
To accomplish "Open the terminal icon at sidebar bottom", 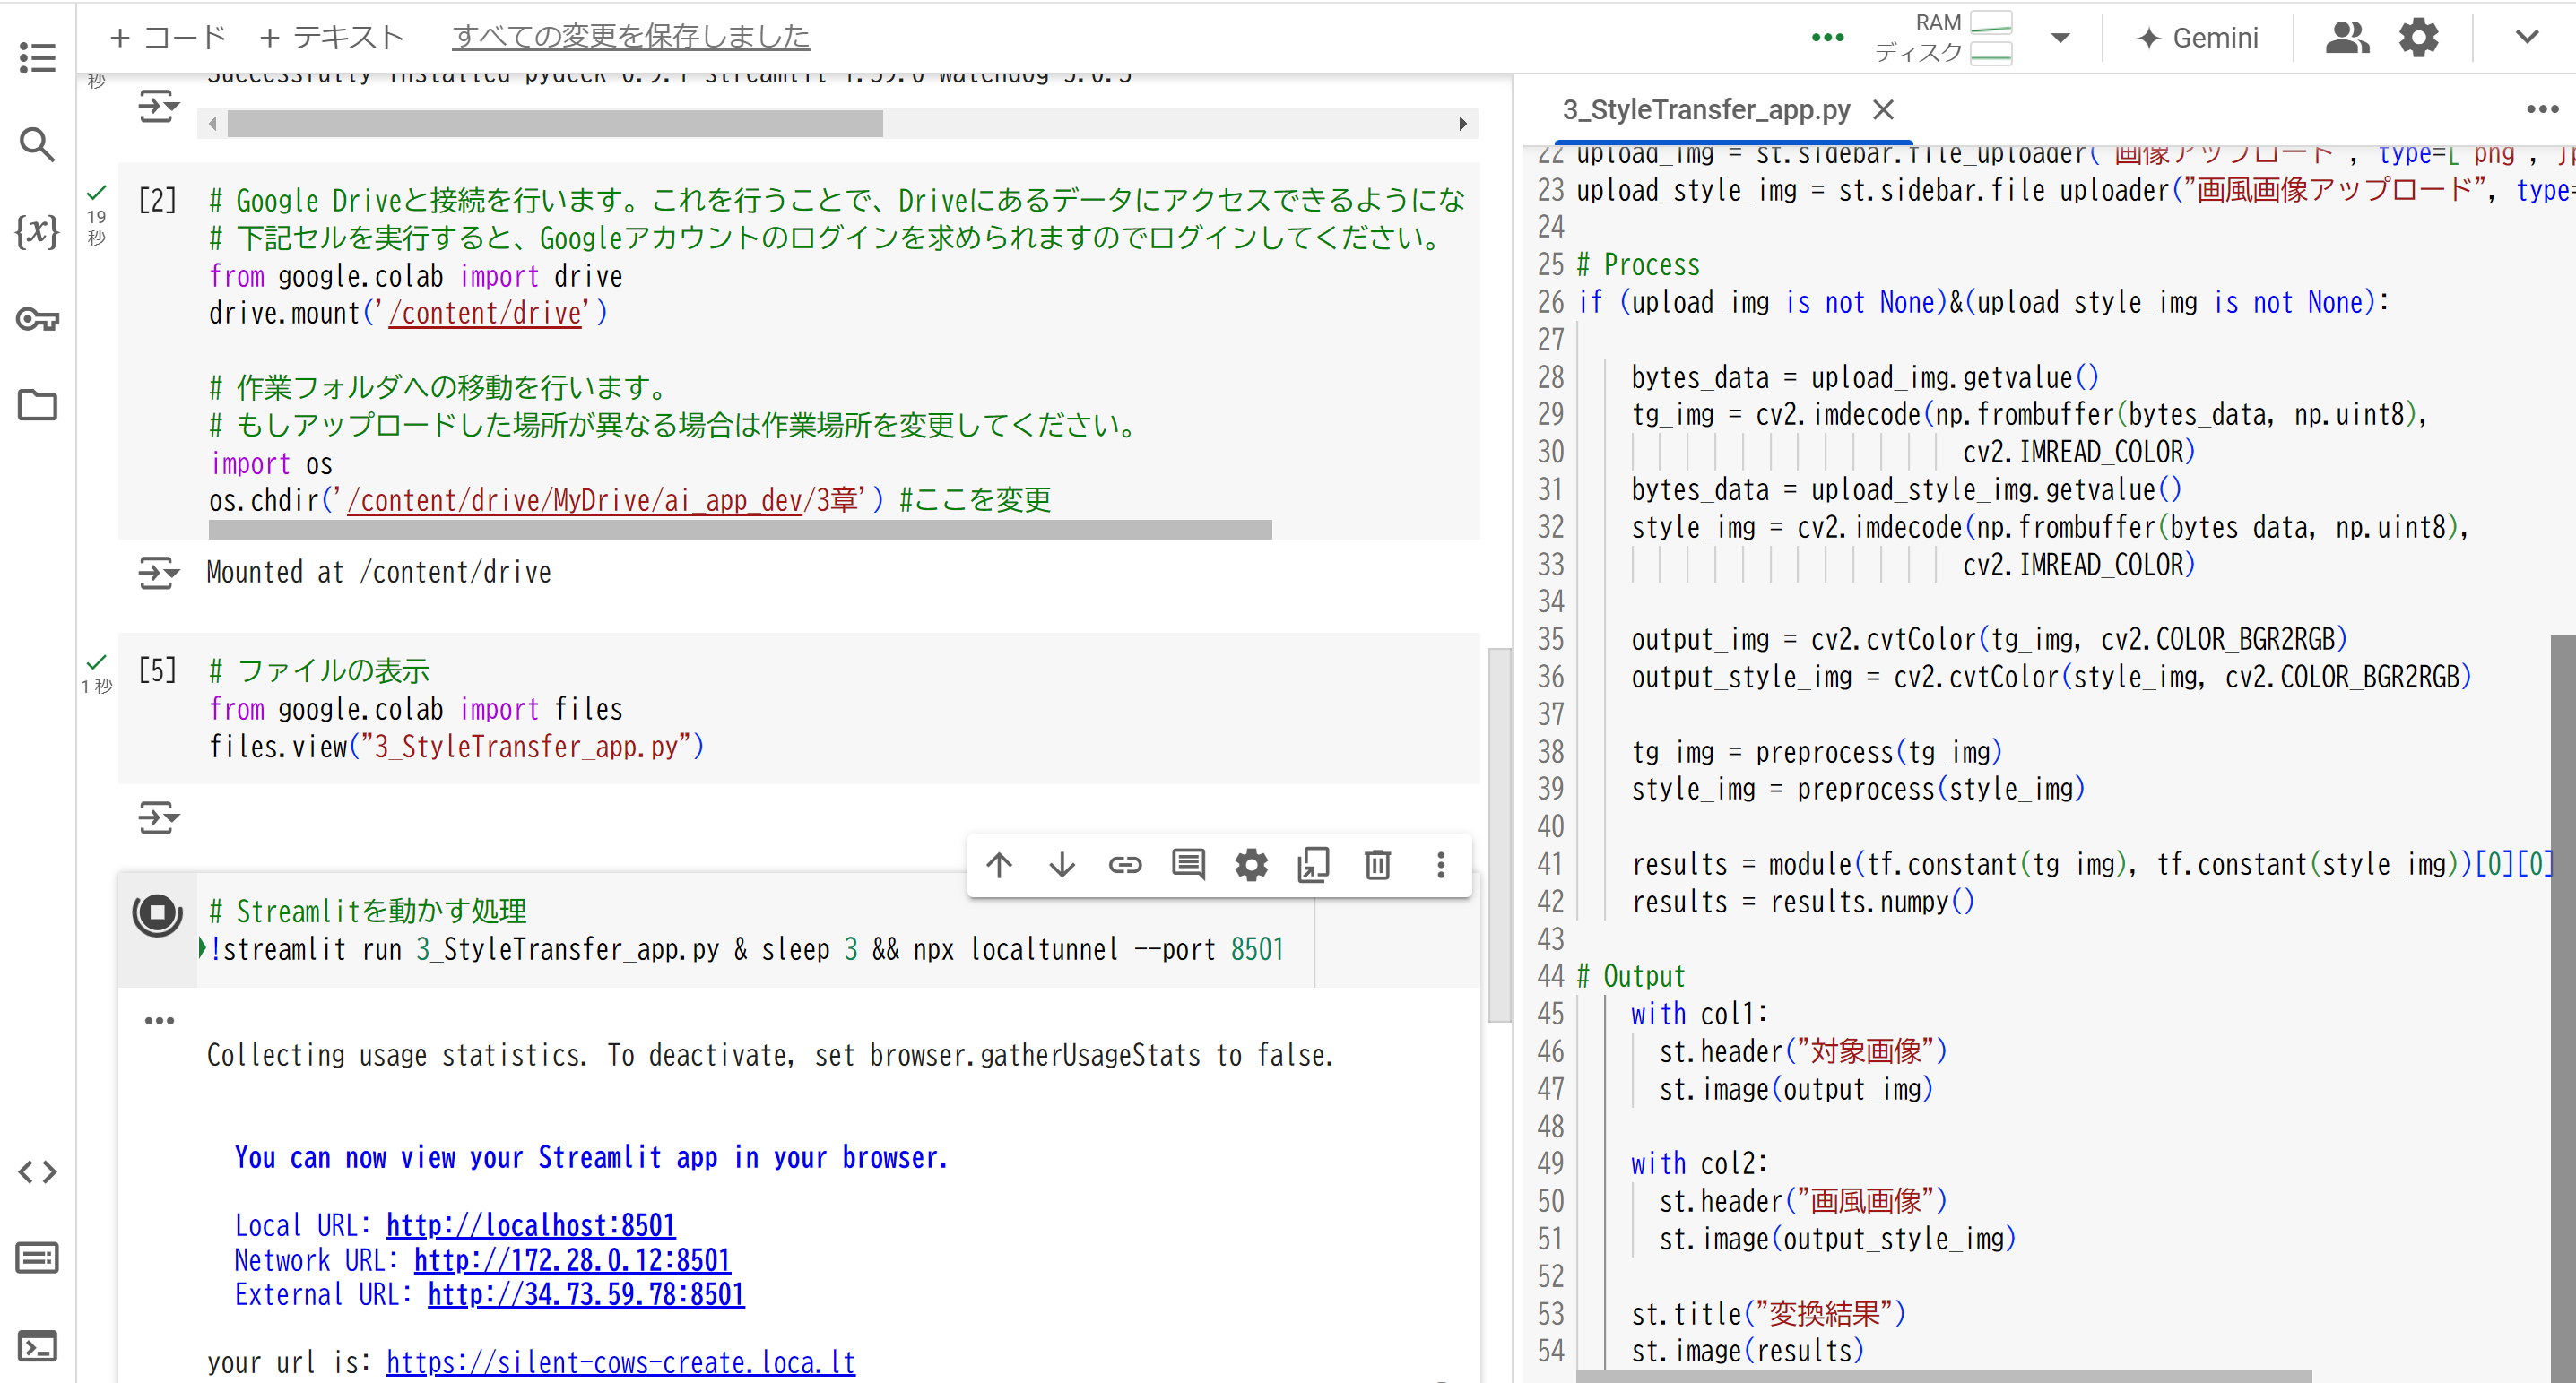I will point(37,1346).
